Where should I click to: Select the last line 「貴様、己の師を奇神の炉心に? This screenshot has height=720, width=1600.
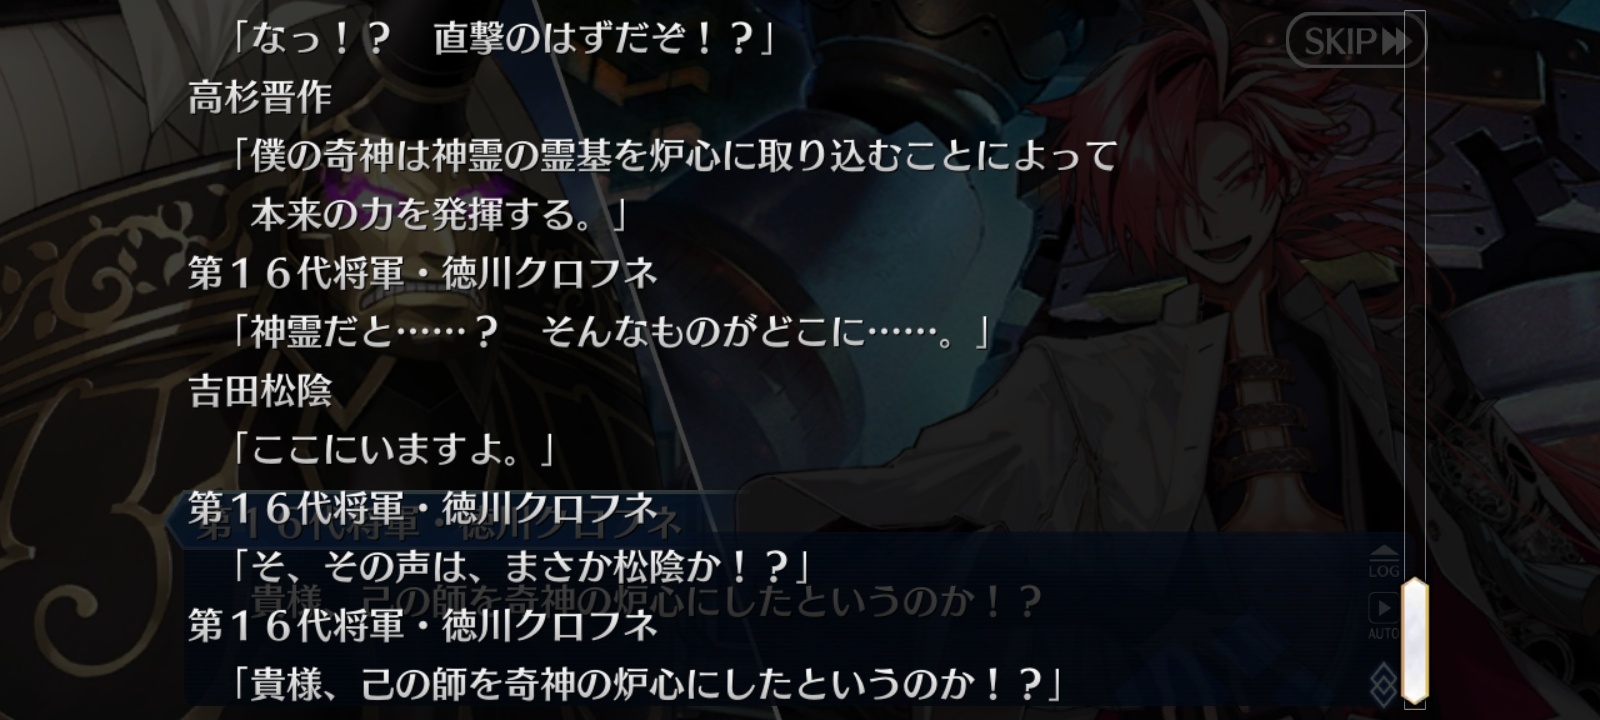(x=646, y=685)
